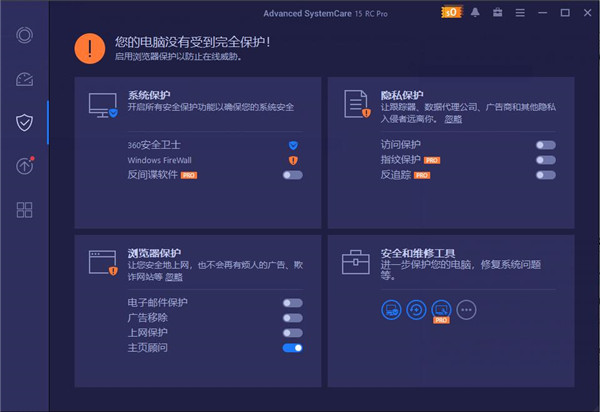Show more tools via ellipsis icon

[x=466, y=310]
